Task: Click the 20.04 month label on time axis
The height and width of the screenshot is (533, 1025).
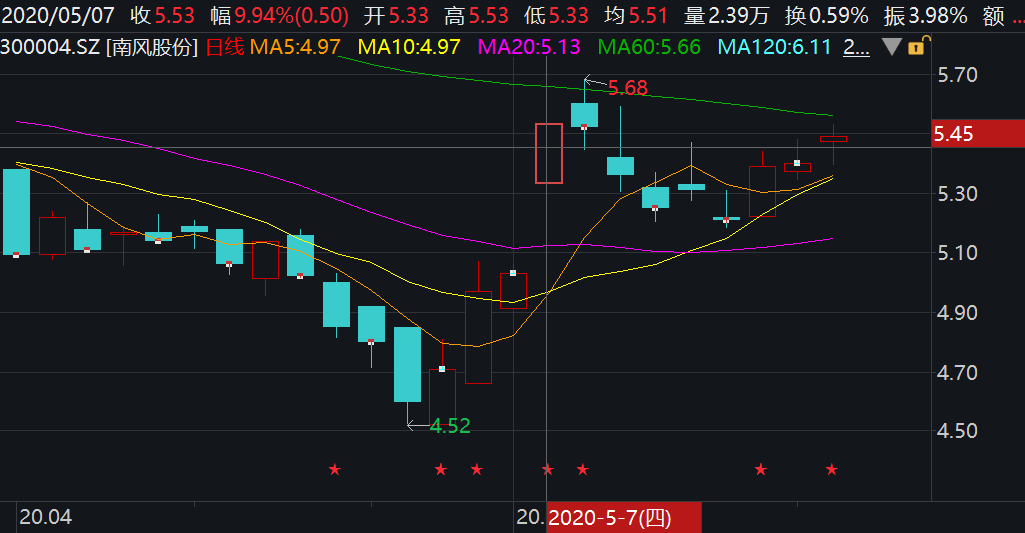Action: 45,517
